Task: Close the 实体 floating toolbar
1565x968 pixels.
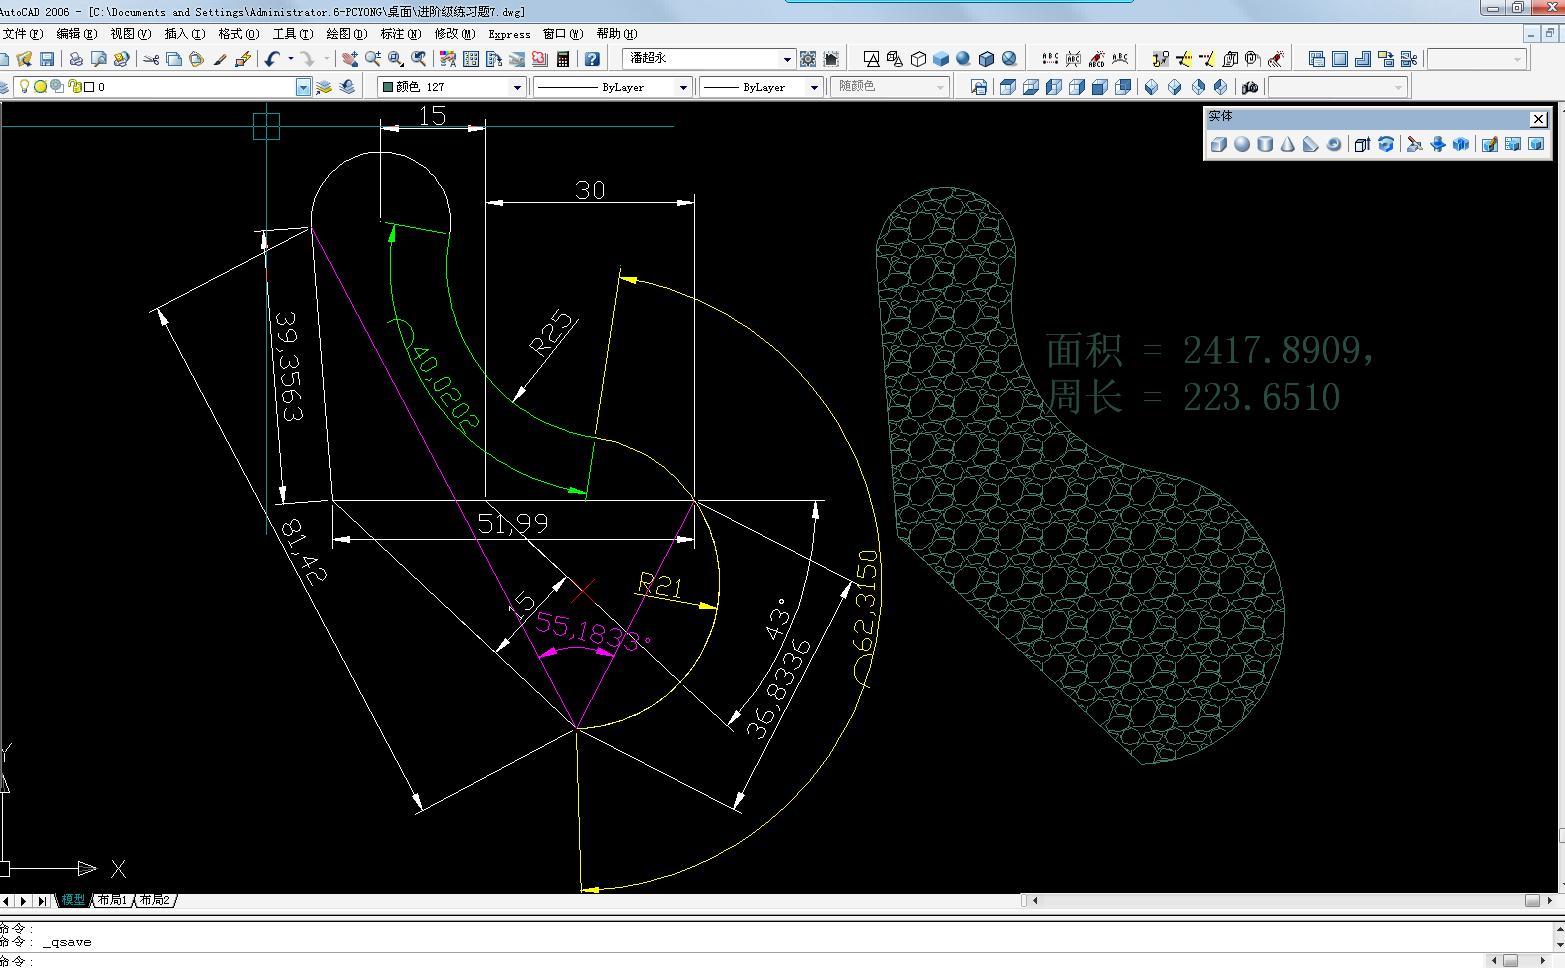Action: tap(1538, 119)
